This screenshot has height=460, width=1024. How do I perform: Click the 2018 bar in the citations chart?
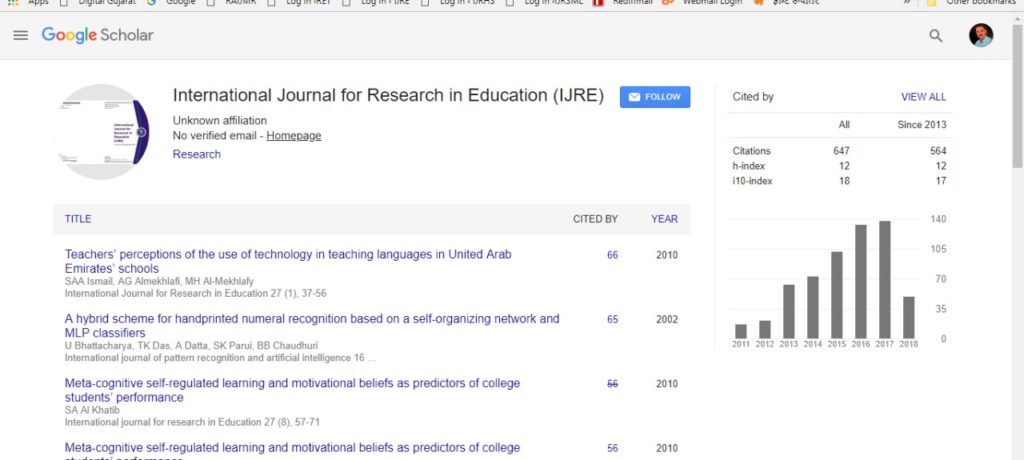[x=908, y=318]
